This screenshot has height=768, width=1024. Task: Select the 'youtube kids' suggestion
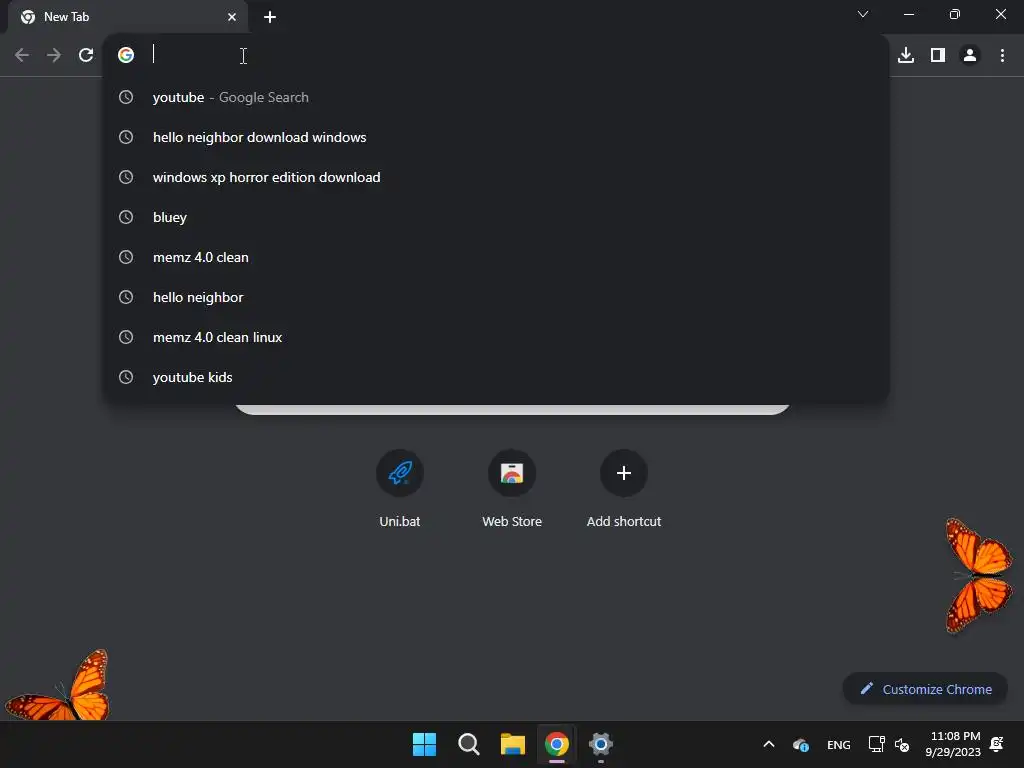pos(496,377)
